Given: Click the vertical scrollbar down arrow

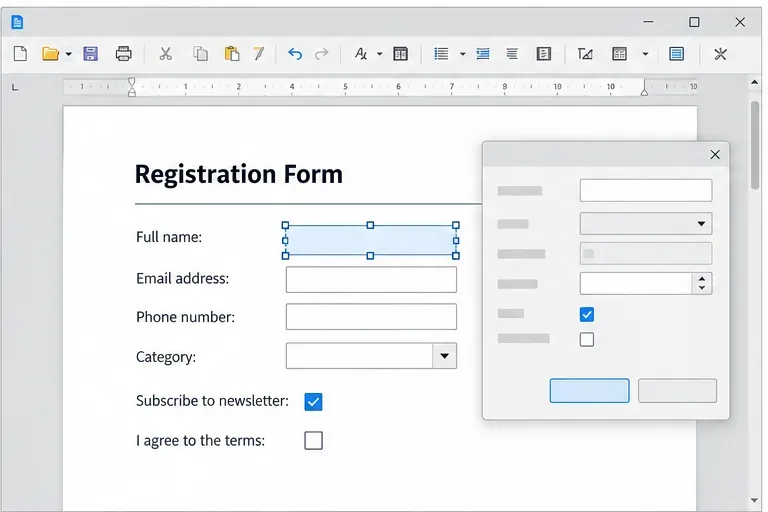Looking at the screenshot, I should (x=755, y=500).
